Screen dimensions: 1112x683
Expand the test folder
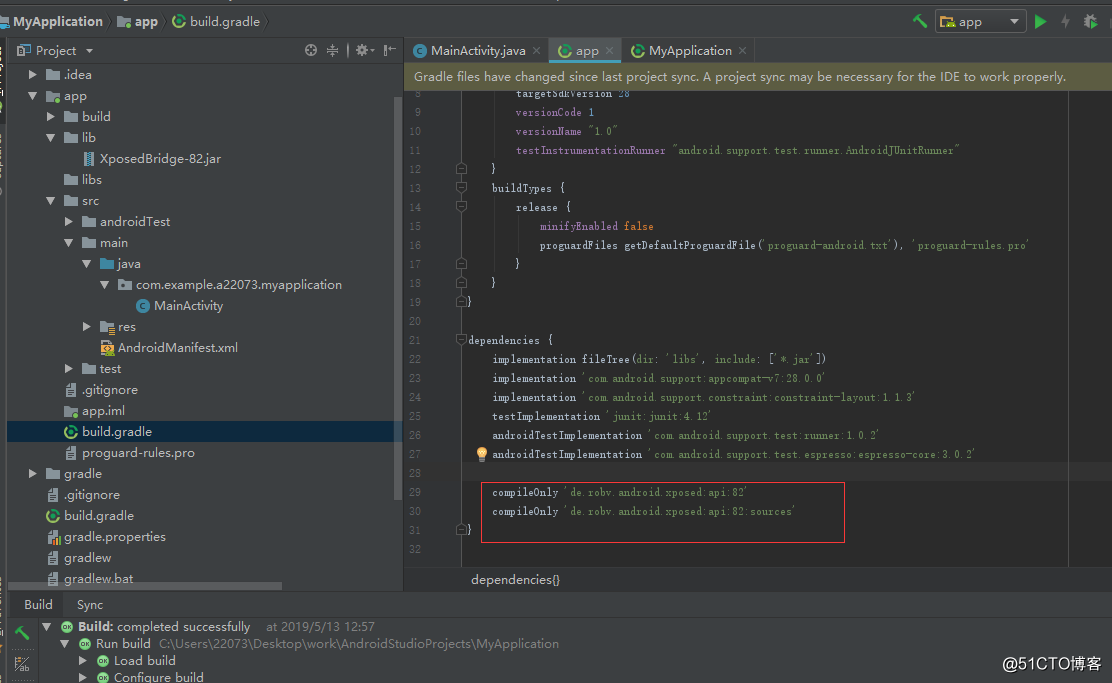point(69,369)
